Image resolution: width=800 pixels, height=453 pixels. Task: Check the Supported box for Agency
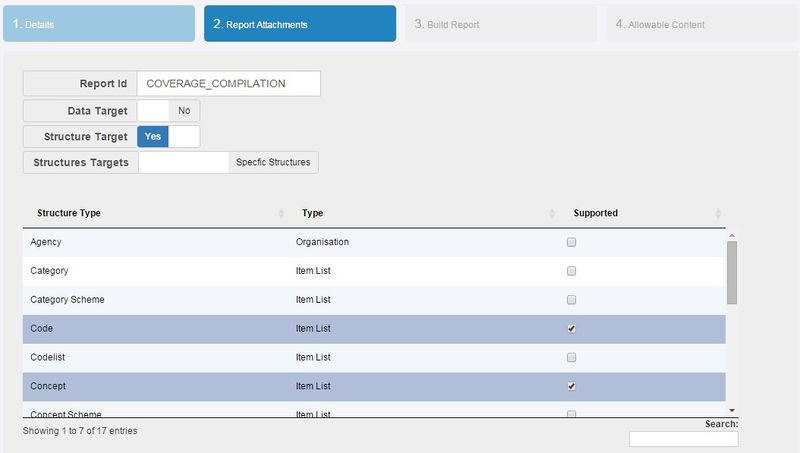pos(571,242)
